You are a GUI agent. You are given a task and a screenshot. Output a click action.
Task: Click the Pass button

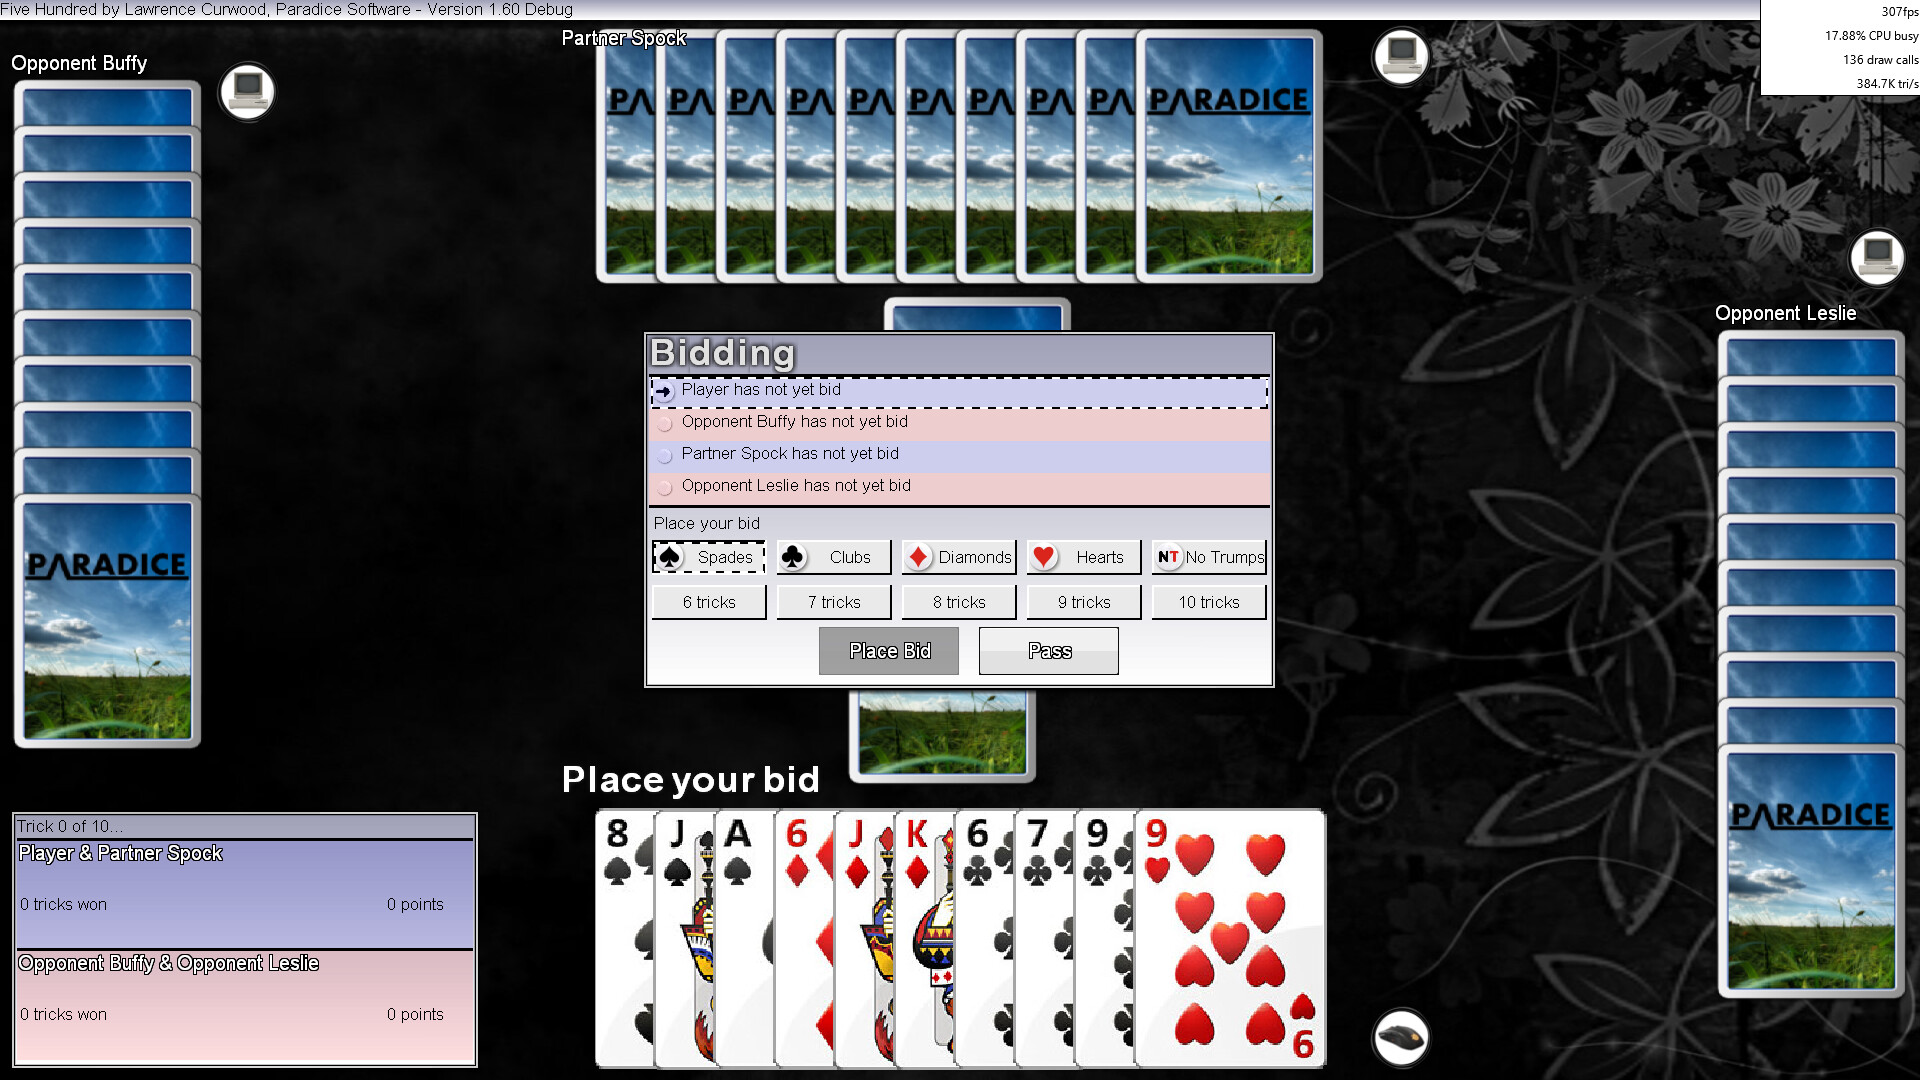1048,651
